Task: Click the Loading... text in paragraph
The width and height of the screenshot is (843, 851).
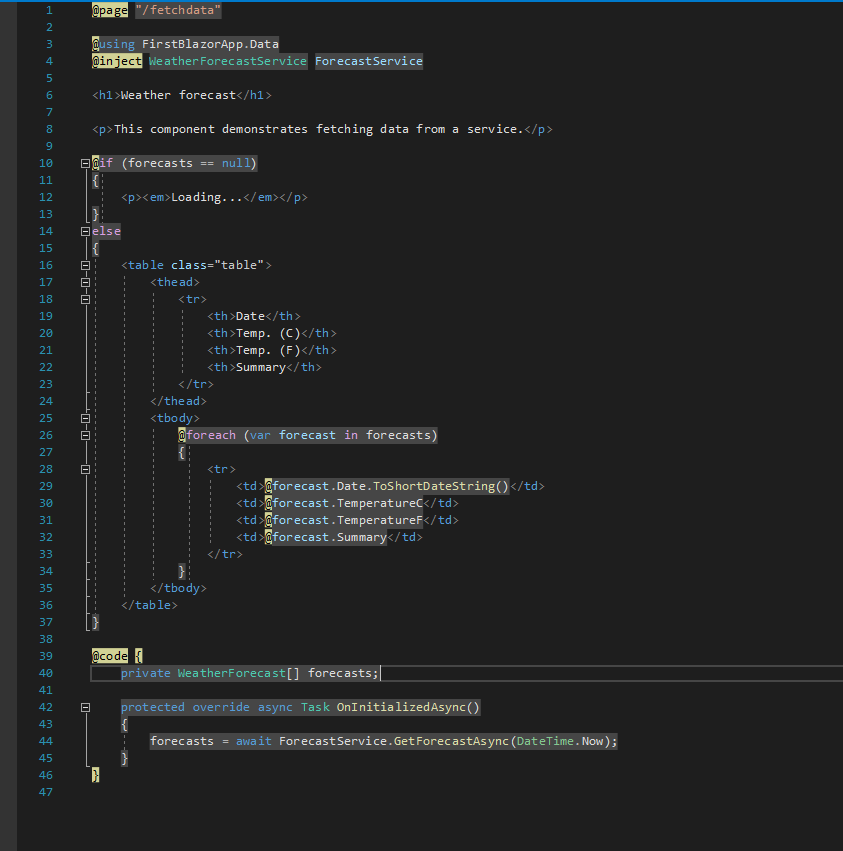Action: tap(207, 197)
